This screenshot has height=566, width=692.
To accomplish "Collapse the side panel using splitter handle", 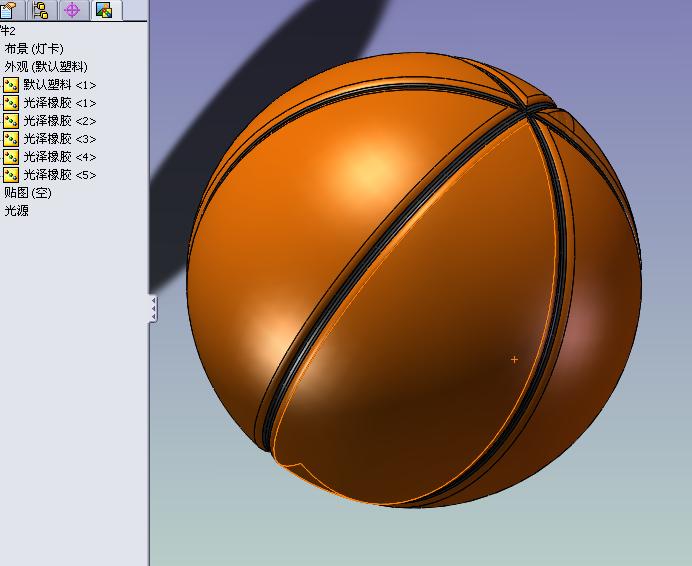I will [x=153, y=309].
